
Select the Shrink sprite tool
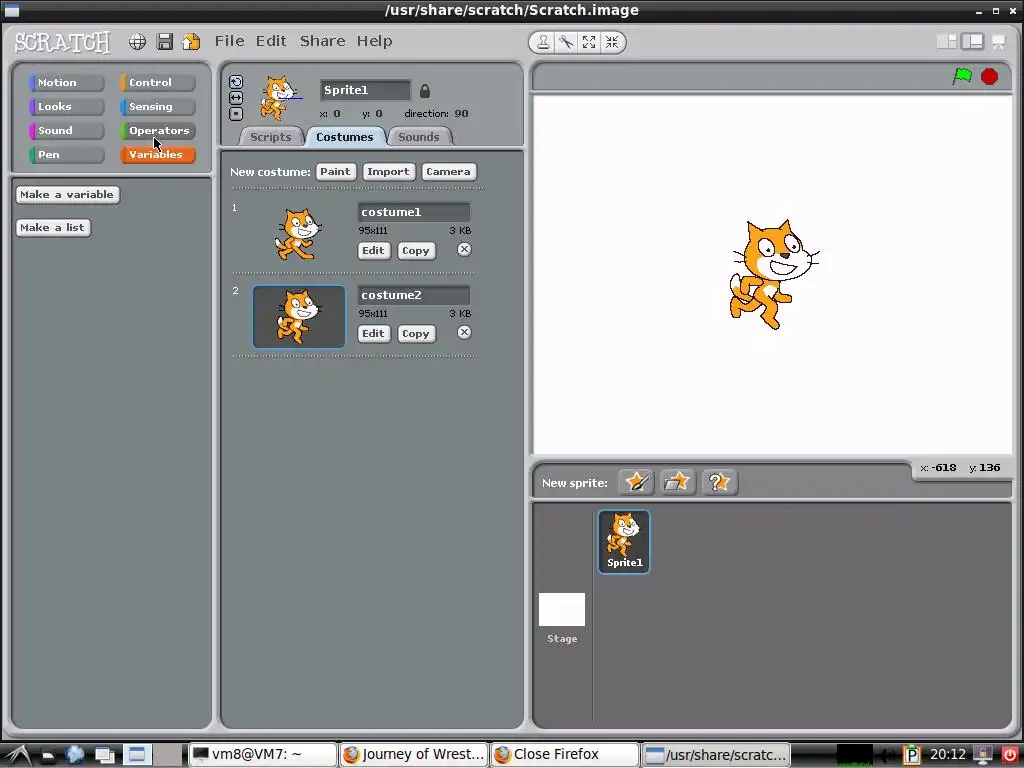[612, 42]
